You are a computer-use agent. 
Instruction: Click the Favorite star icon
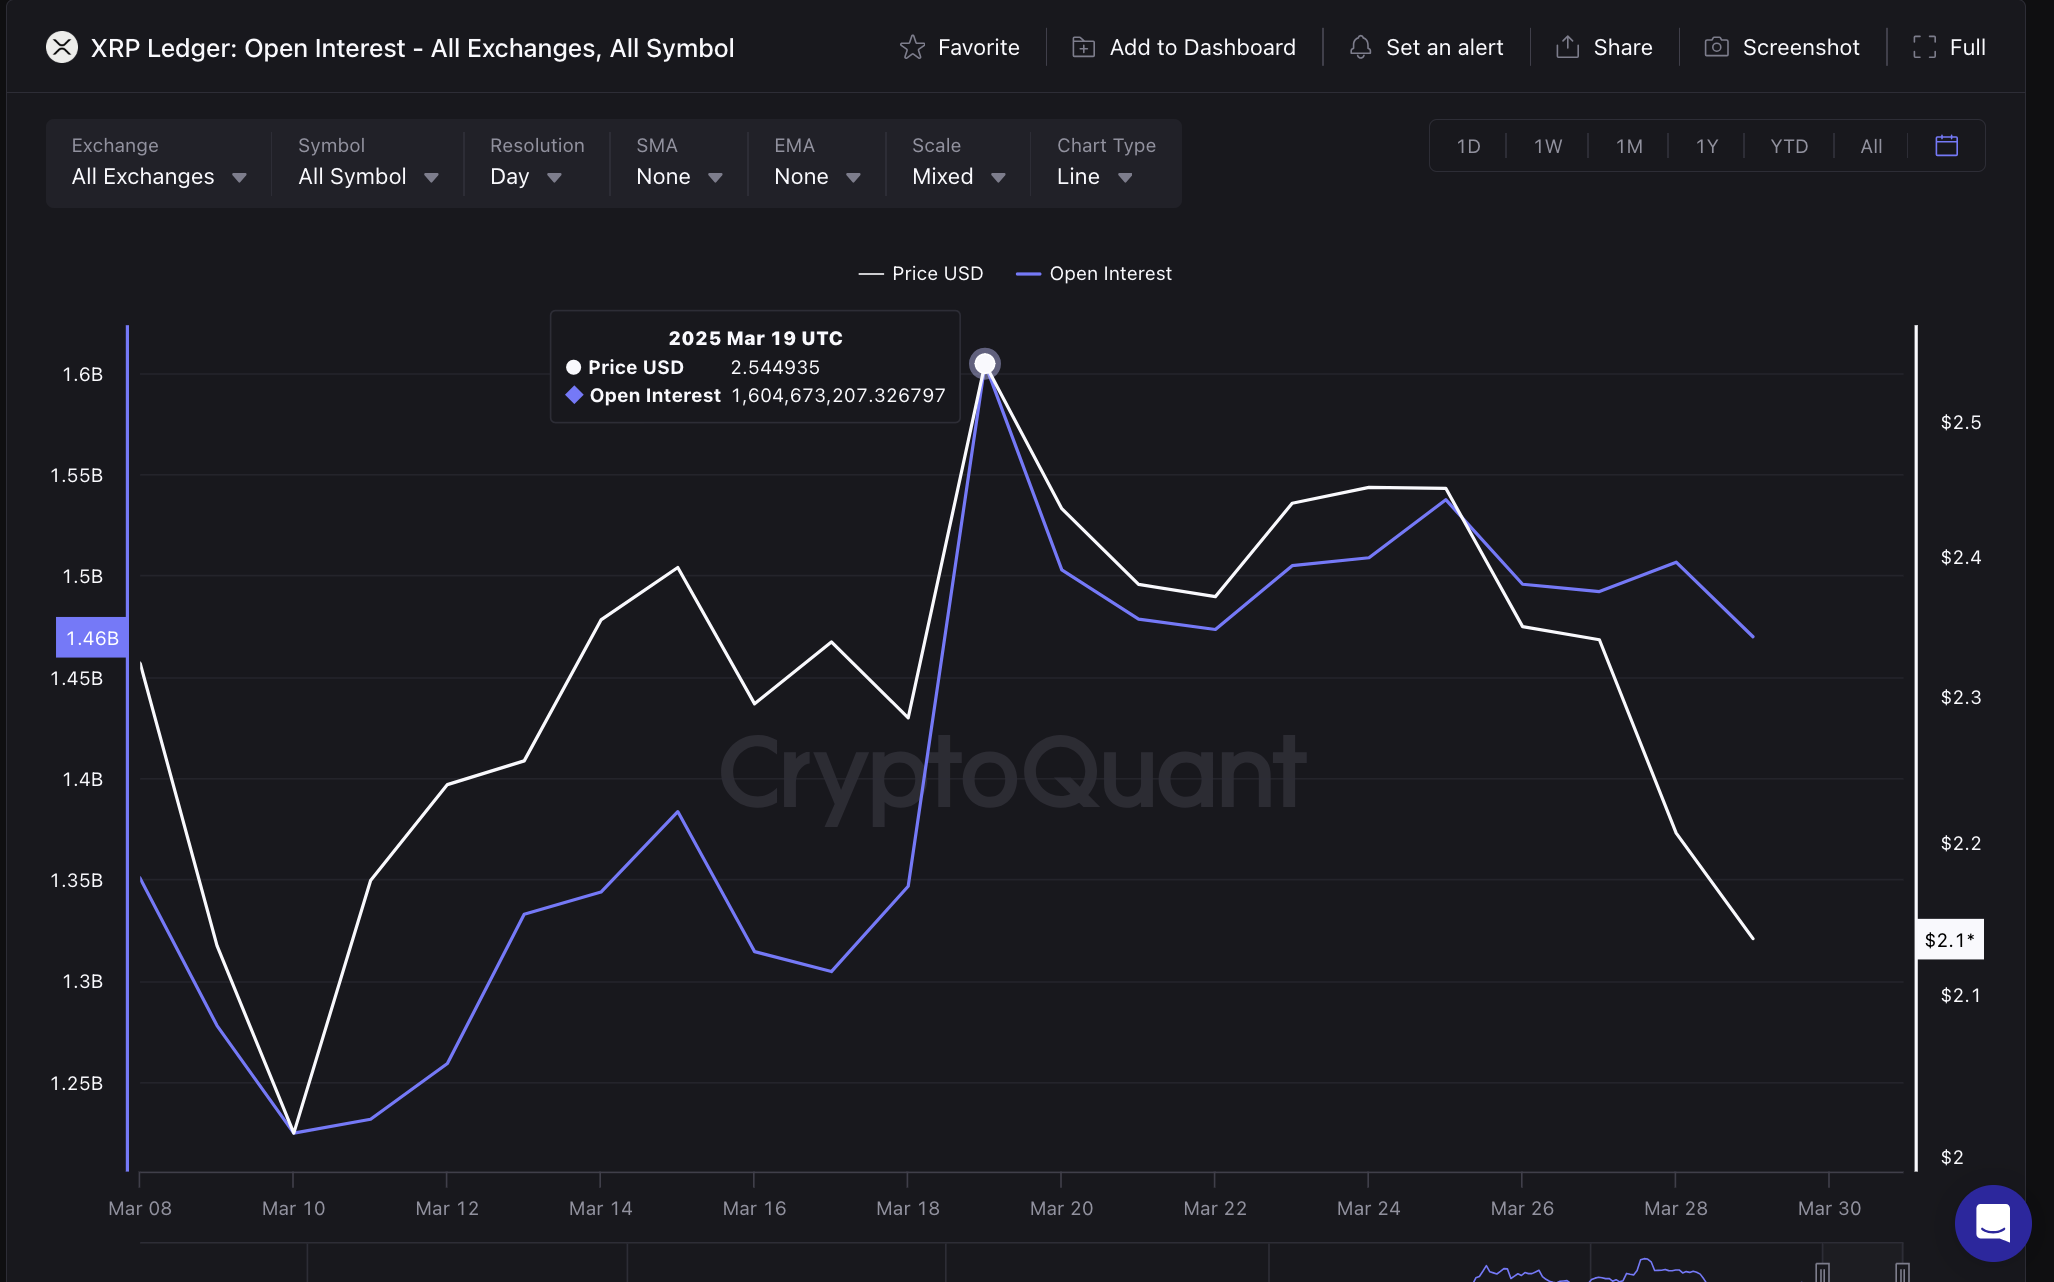[x=912, y=47]
